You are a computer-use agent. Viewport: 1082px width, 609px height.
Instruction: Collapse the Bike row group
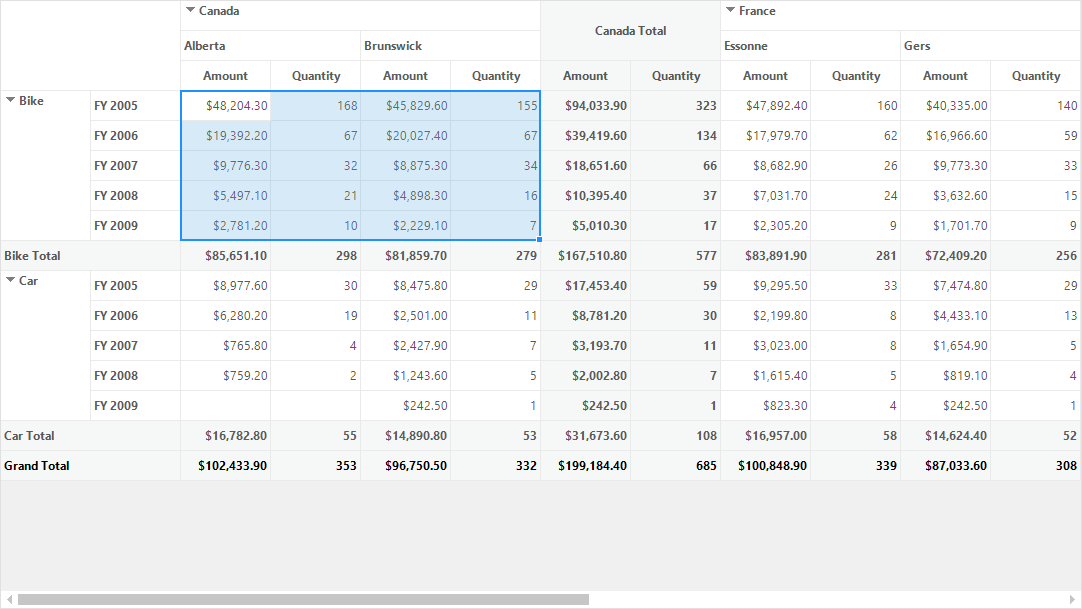[x=10, y=100]
